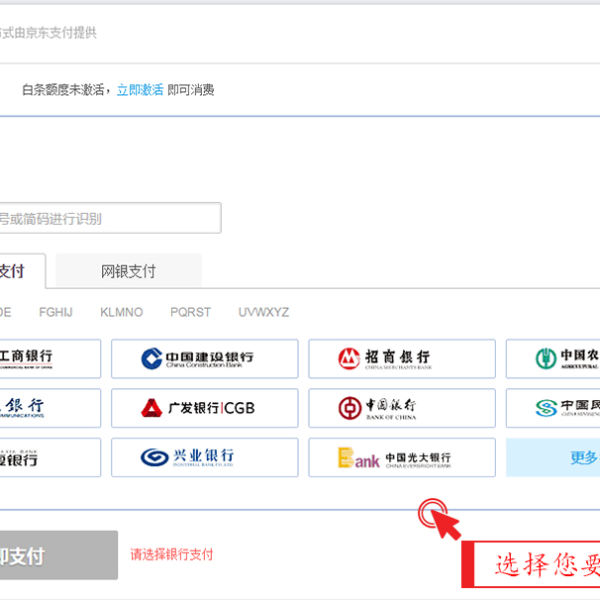Select ICBC 工商银行 option
This screenshot has width=600, height=600.
pyautogui.click(x=50, y=359)
